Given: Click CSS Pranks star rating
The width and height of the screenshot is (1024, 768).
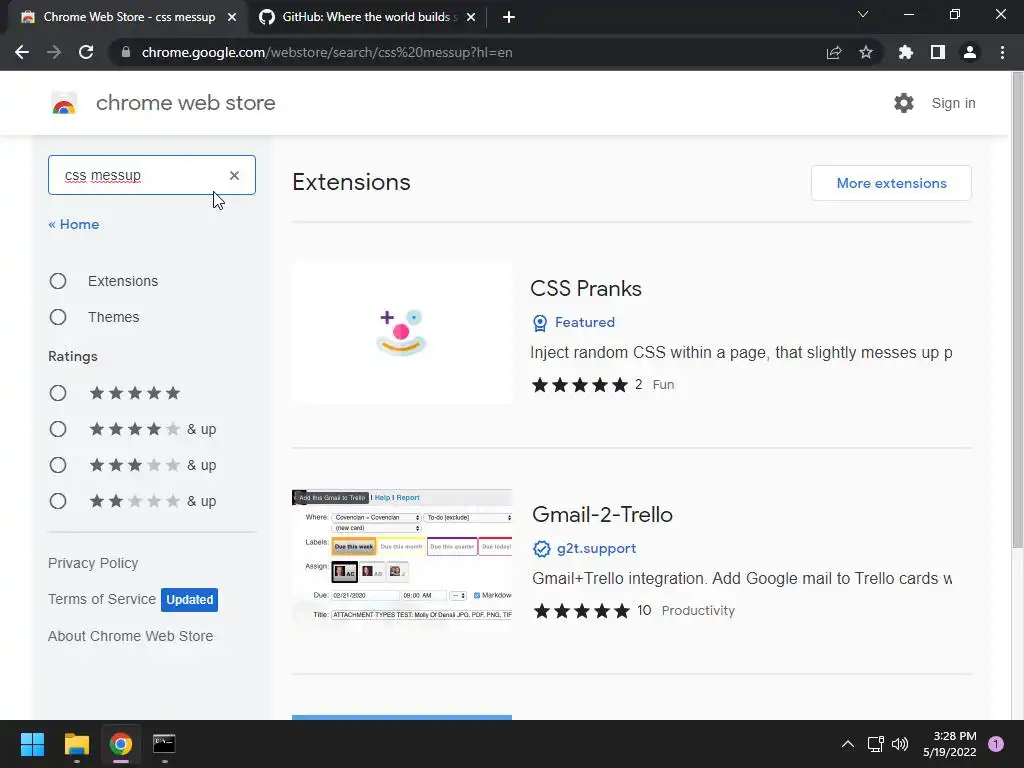Looking at the screenshot, I should (580, 385).
